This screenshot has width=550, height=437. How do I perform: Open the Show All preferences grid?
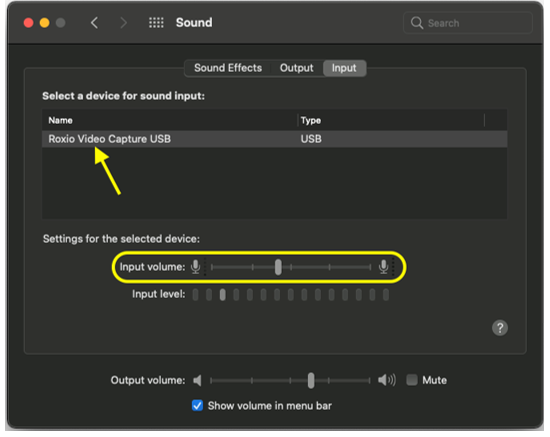tap(156, 23)
